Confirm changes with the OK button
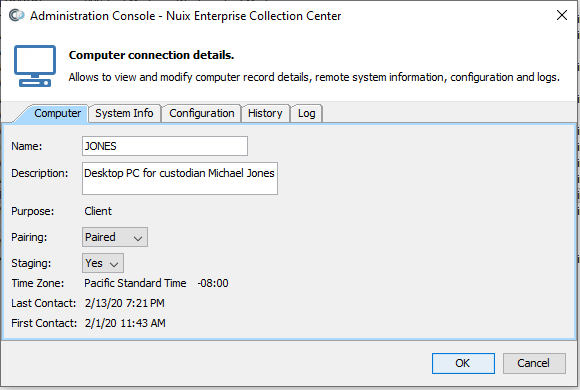 point(463,363)
